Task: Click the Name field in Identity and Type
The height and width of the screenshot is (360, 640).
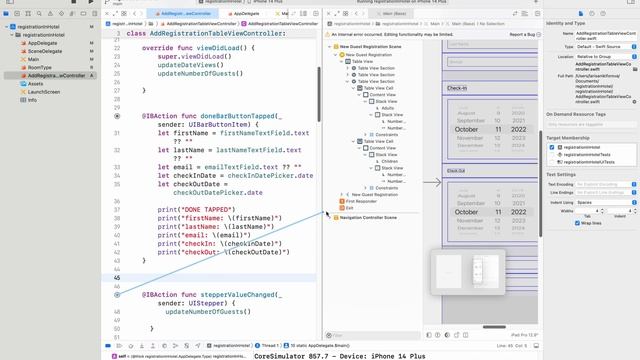Action: click(x=606, y=36)
